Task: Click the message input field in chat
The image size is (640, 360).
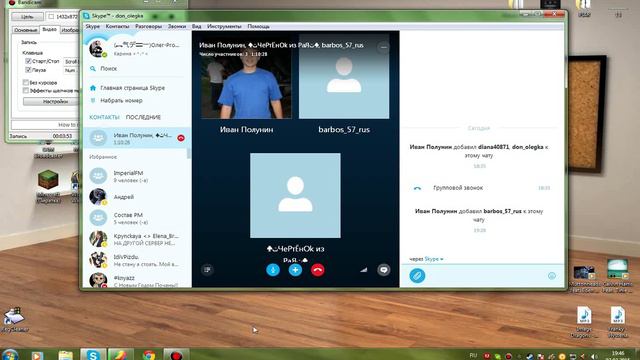Action: pos(486,276)
